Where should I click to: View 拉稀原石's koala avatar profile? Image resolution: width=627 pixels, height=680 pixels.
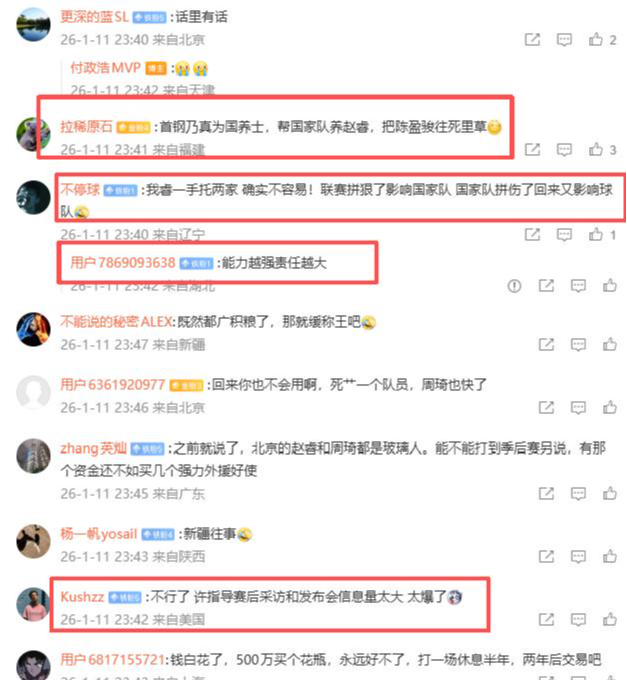point(33,134)
